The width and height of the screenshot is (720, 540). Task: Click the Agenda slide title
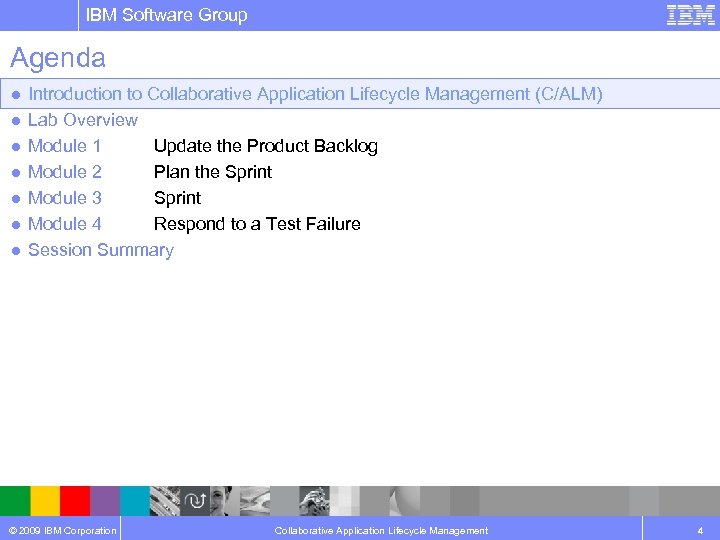point(58,58)
